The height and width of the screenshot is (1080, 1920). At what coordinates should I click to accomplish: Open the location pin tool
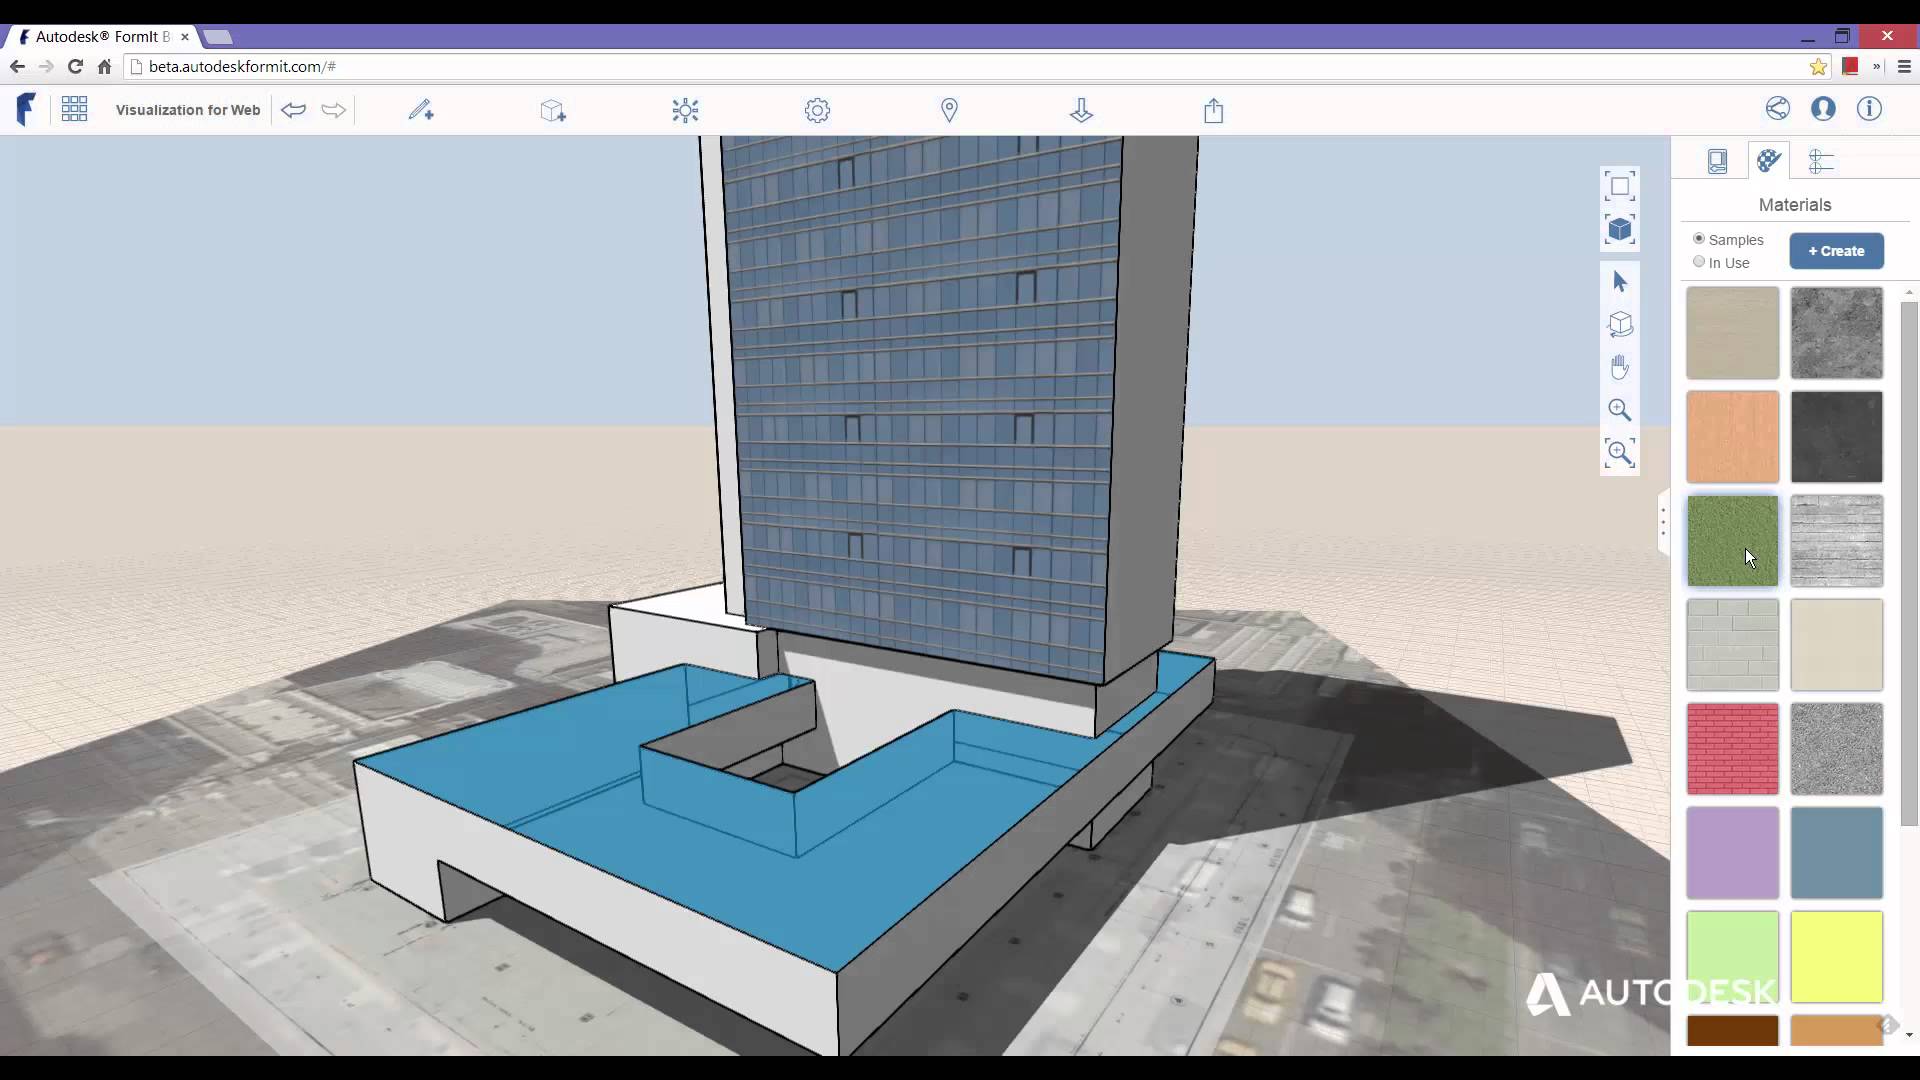point(949,110)
